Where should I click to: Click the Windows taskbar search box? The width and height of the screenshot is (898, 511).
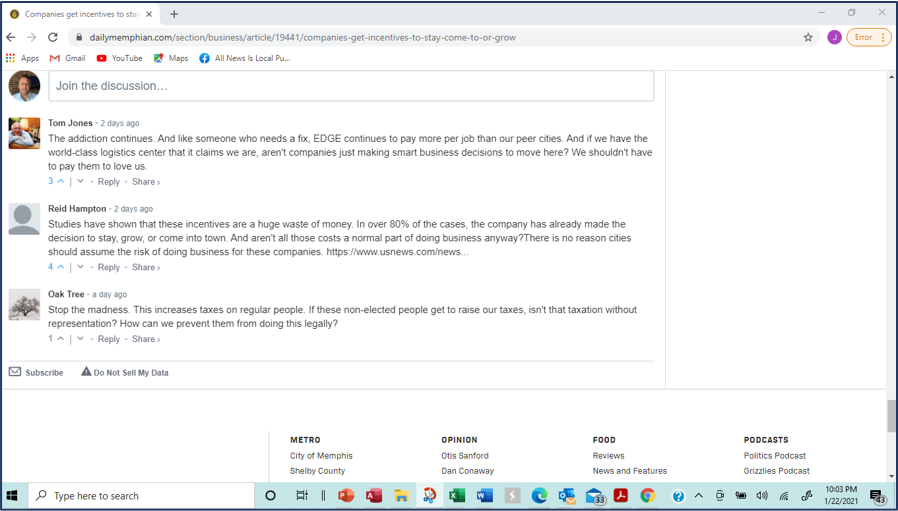coord(141,496)
